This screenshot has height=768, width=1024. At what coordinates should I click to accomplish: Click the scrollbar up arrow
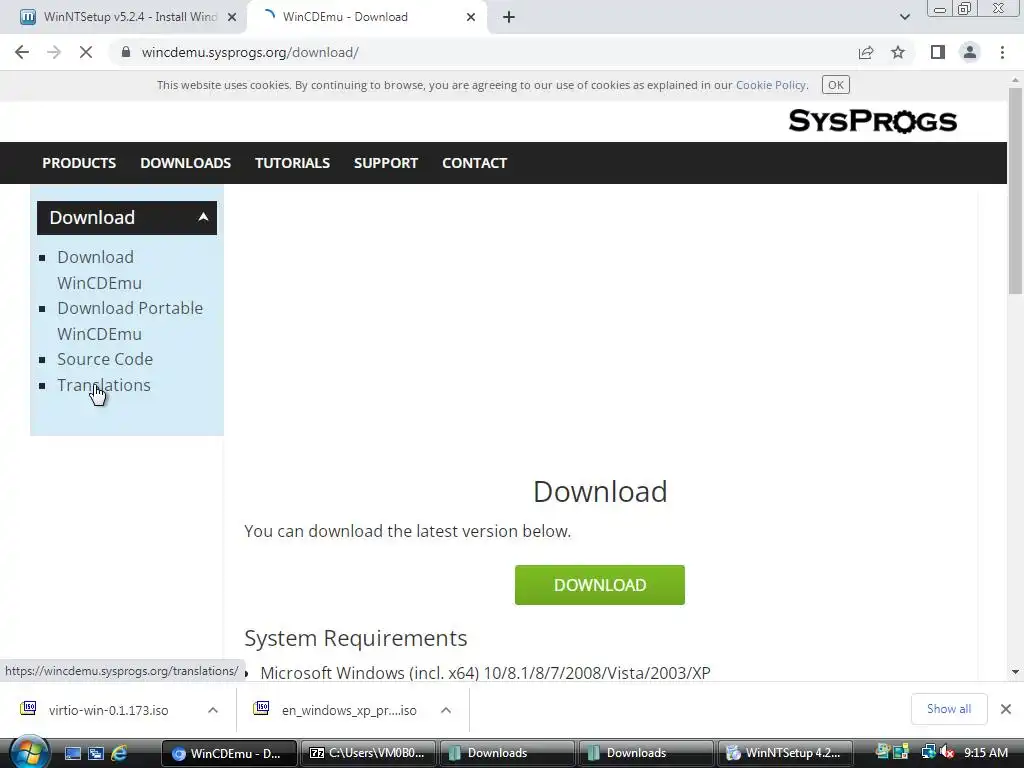point(1015,80)
